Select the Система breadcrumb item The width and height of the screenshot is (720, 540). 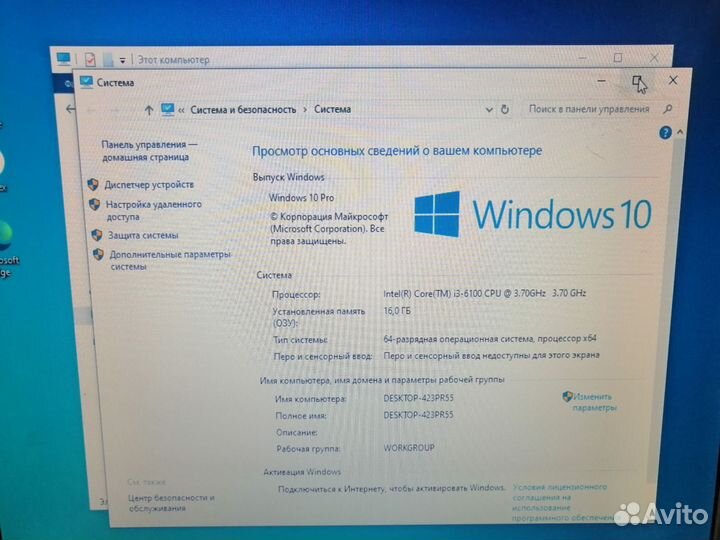point(332,109)
